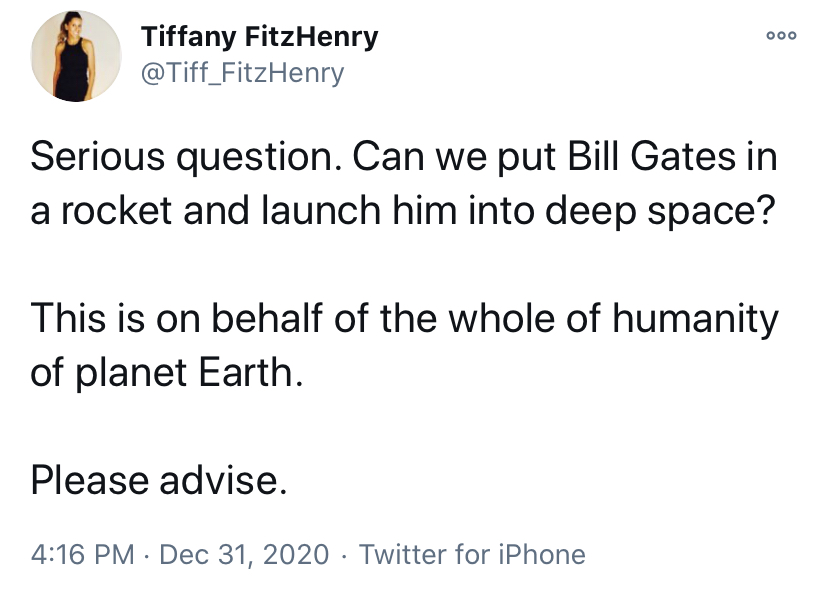
Task: Click the Dec 31, 2020 date
Action: pyautogui.click(x=243, y=554)
